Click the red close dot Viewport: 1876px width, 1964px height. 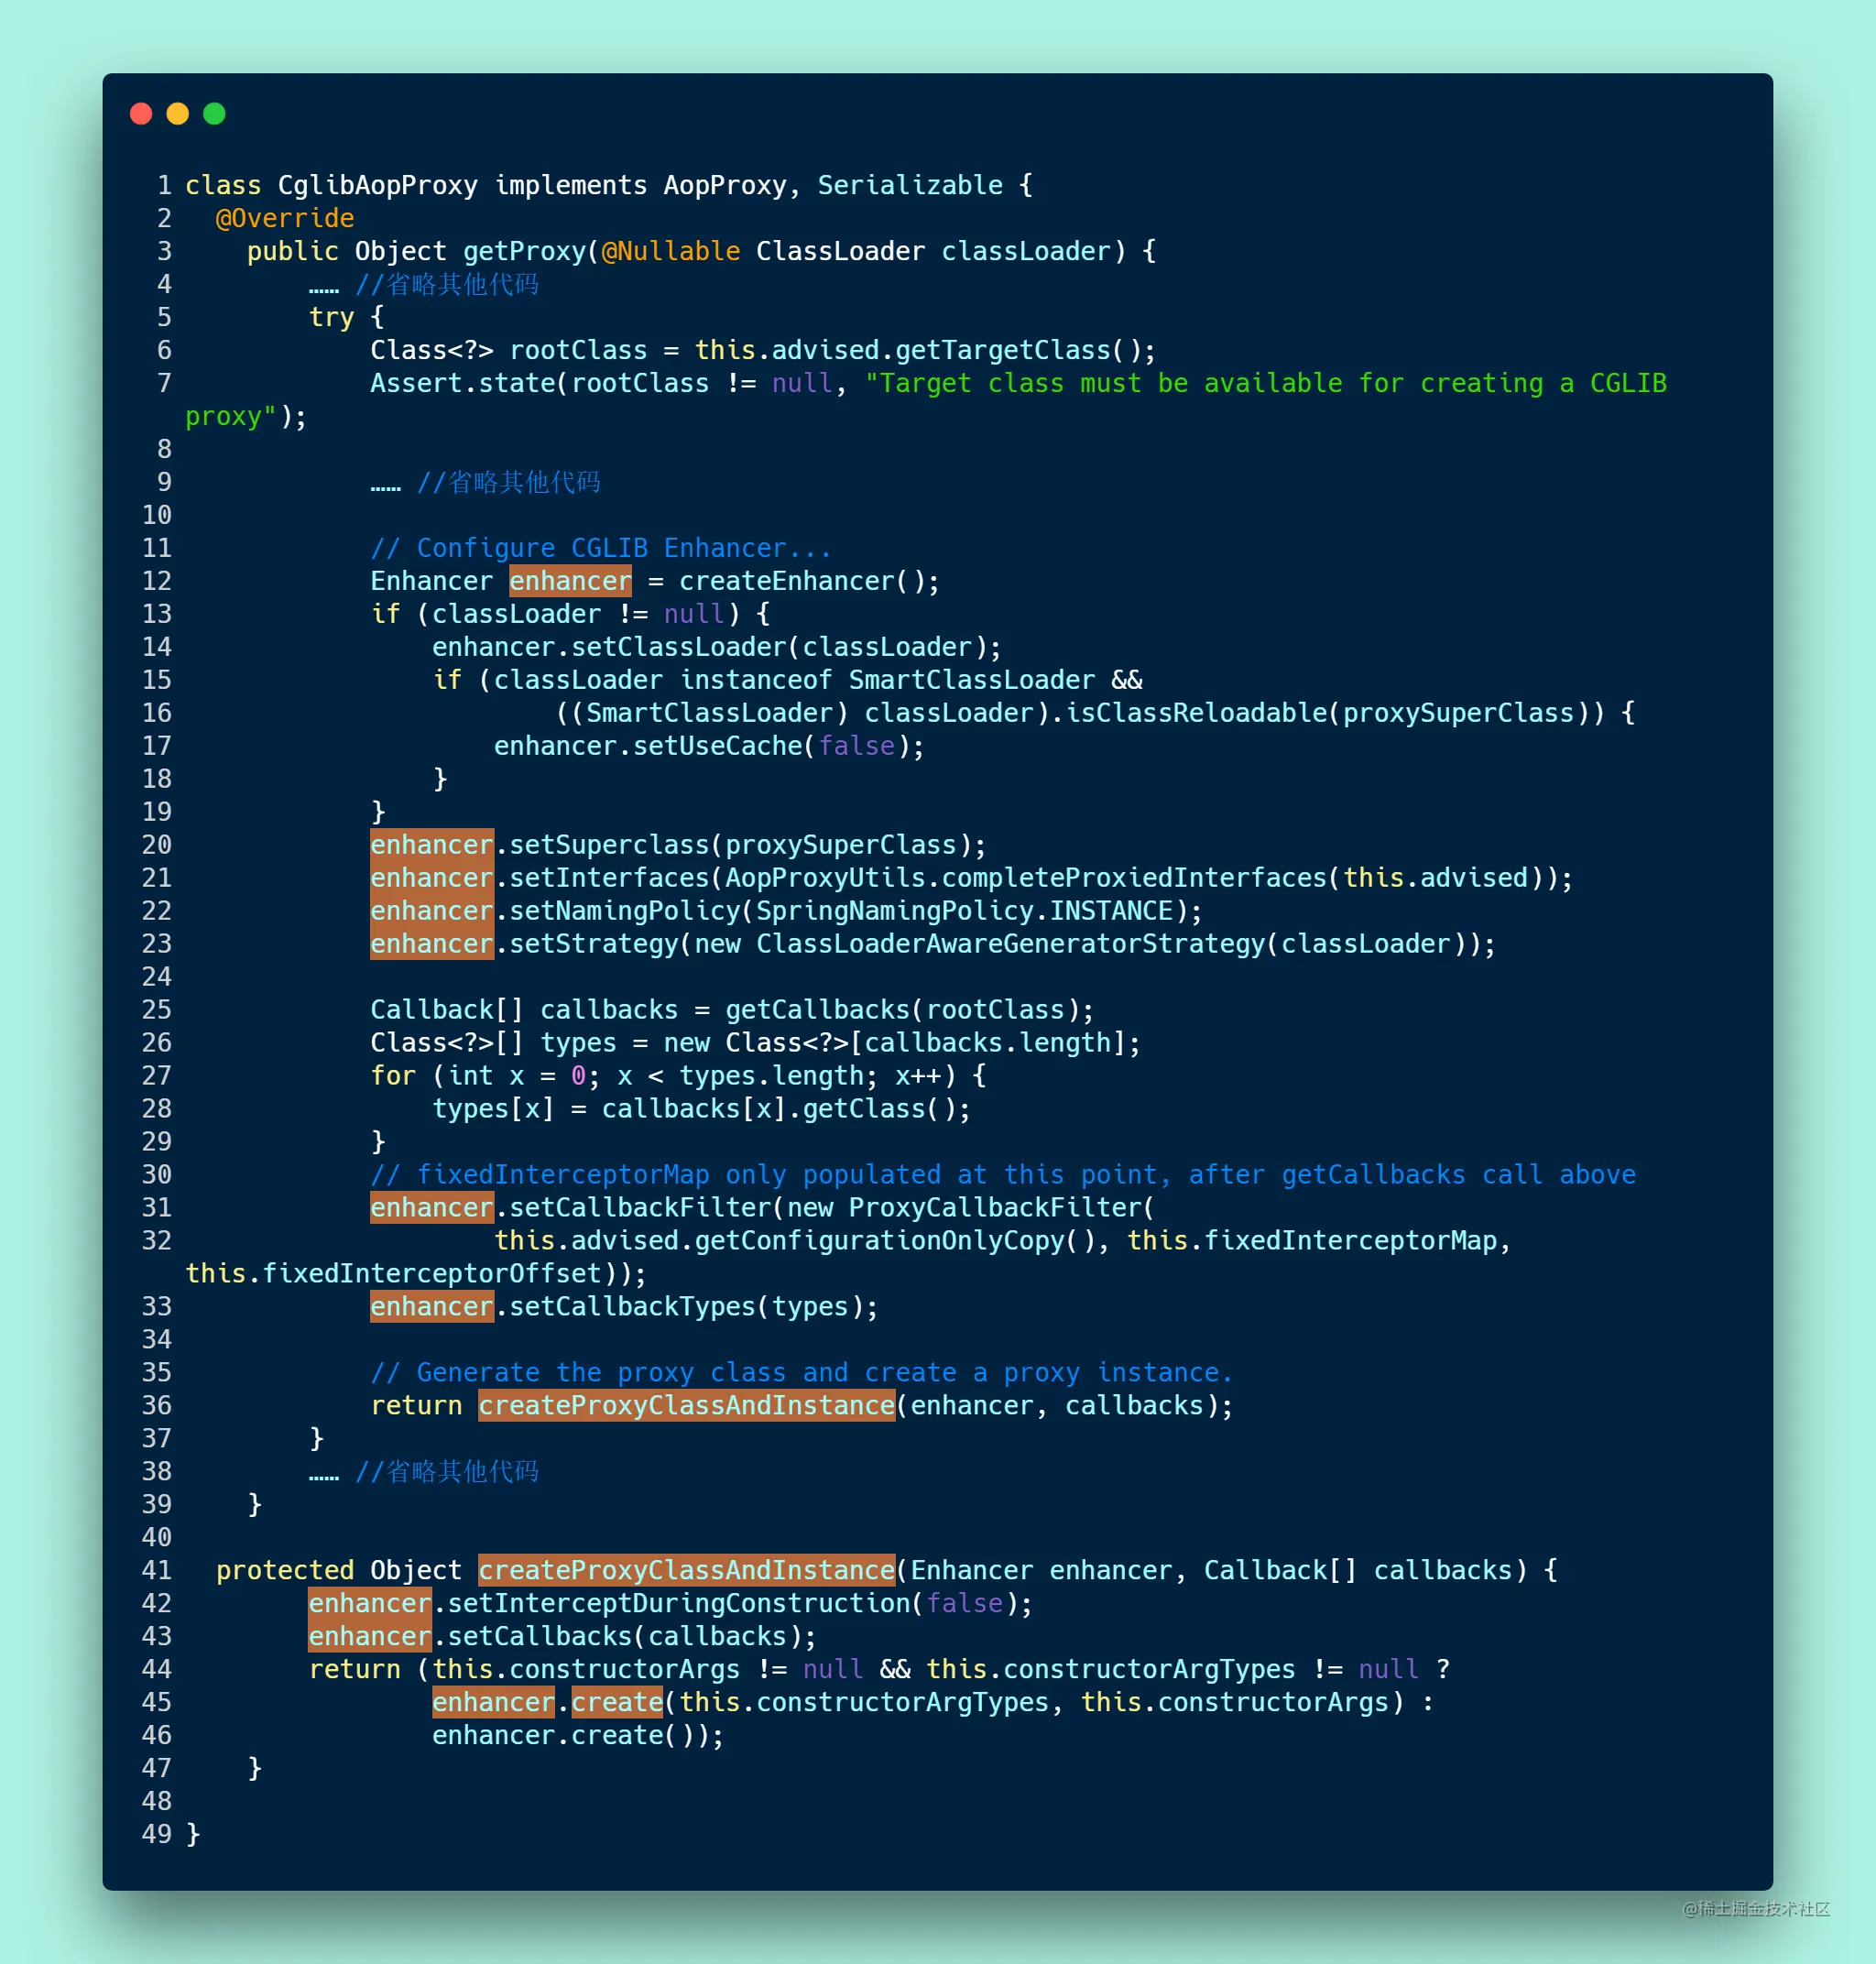141,114
